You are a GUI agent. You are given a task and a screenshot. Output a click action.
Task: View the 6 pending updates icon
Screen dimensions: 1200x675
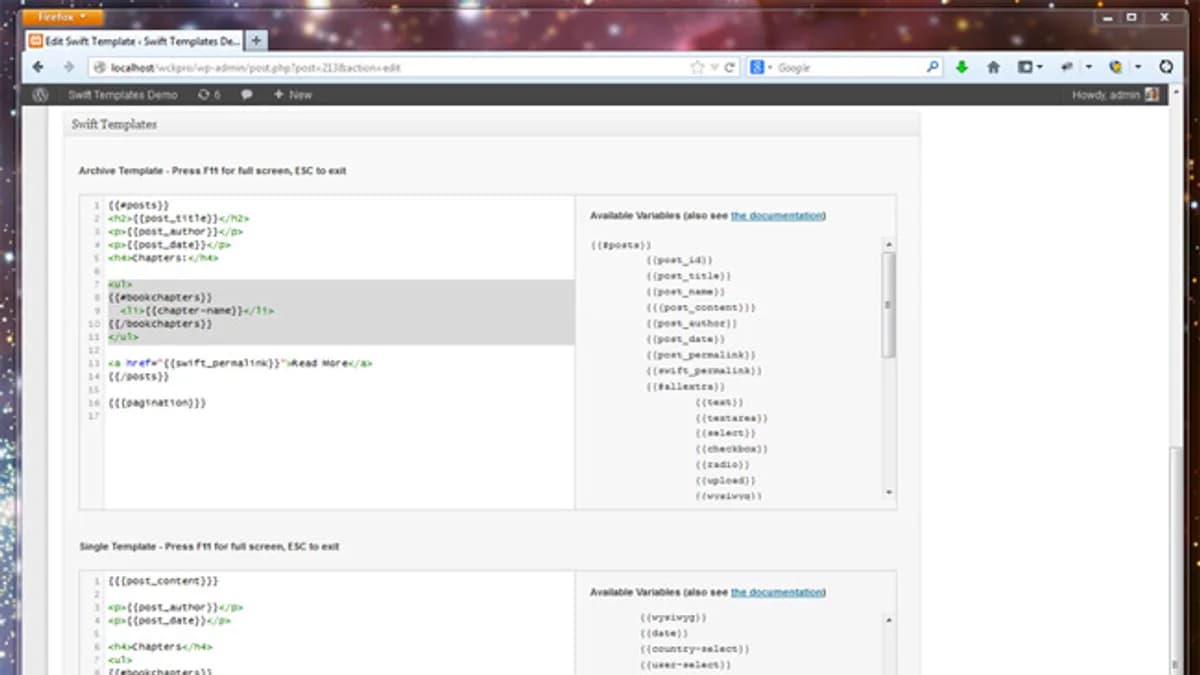pyautogui.click(x=209, y=95)
